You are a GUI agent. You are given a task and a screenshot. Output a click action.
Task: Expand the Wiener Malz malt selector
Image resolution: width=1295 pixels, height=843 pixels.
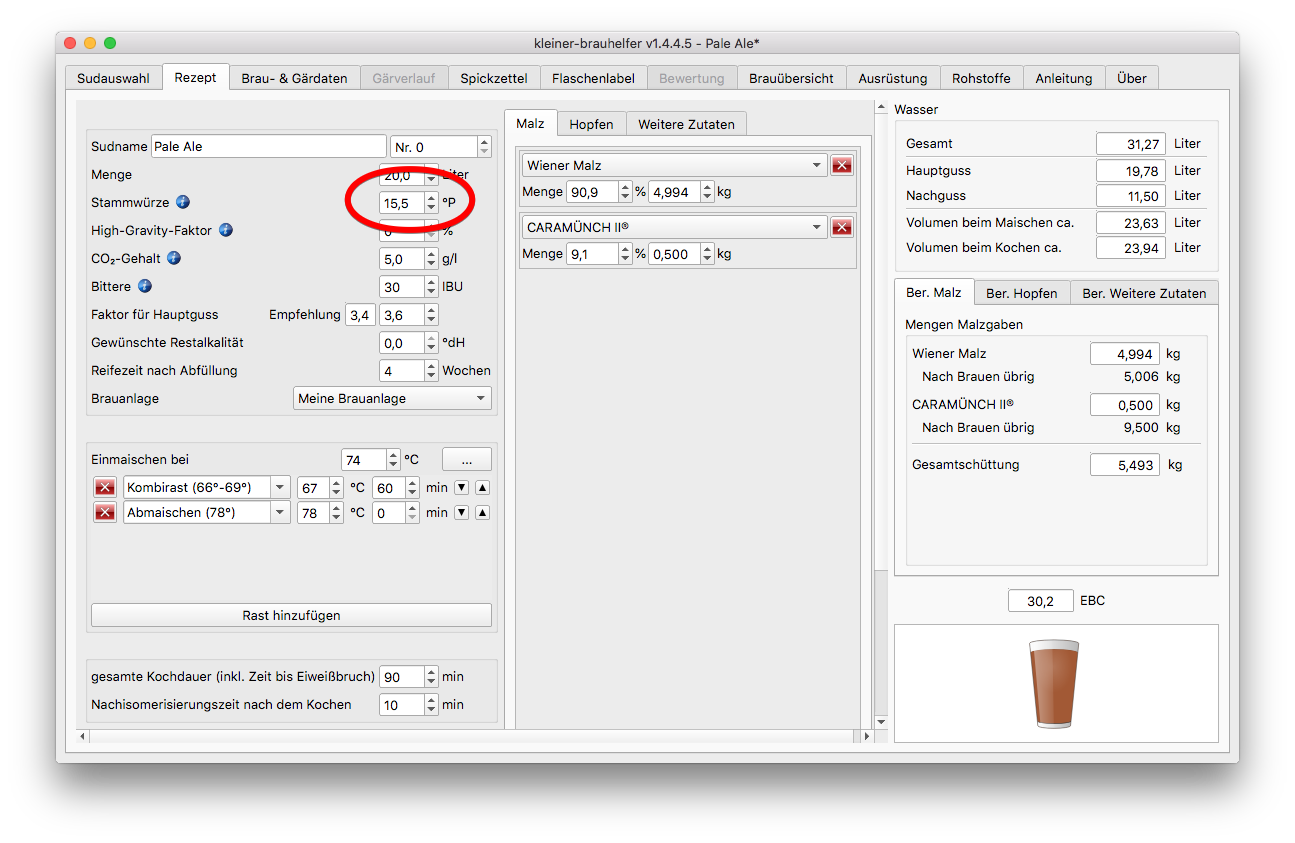(x=816, y=166)
